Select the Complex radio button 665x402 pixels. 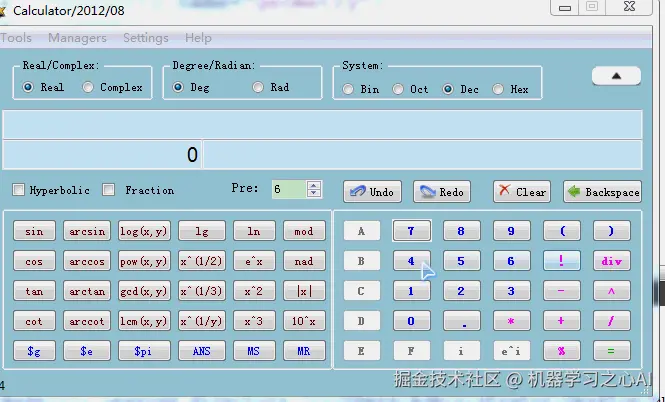click(x=88, y=87)
